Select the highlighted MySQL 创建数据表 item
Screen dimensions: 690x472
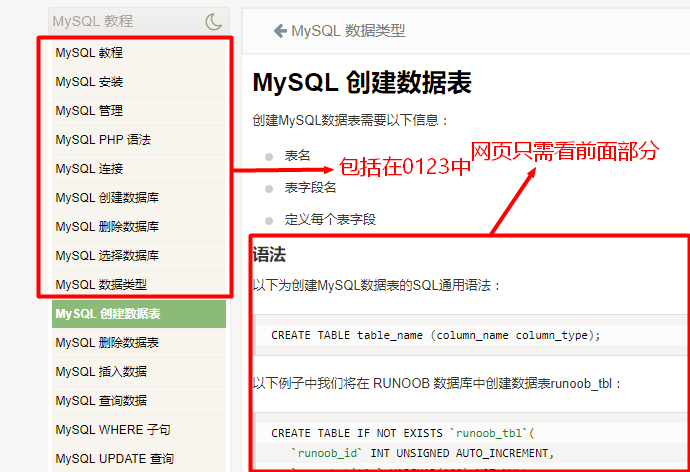pyautogui.click(x=139, y=314)
